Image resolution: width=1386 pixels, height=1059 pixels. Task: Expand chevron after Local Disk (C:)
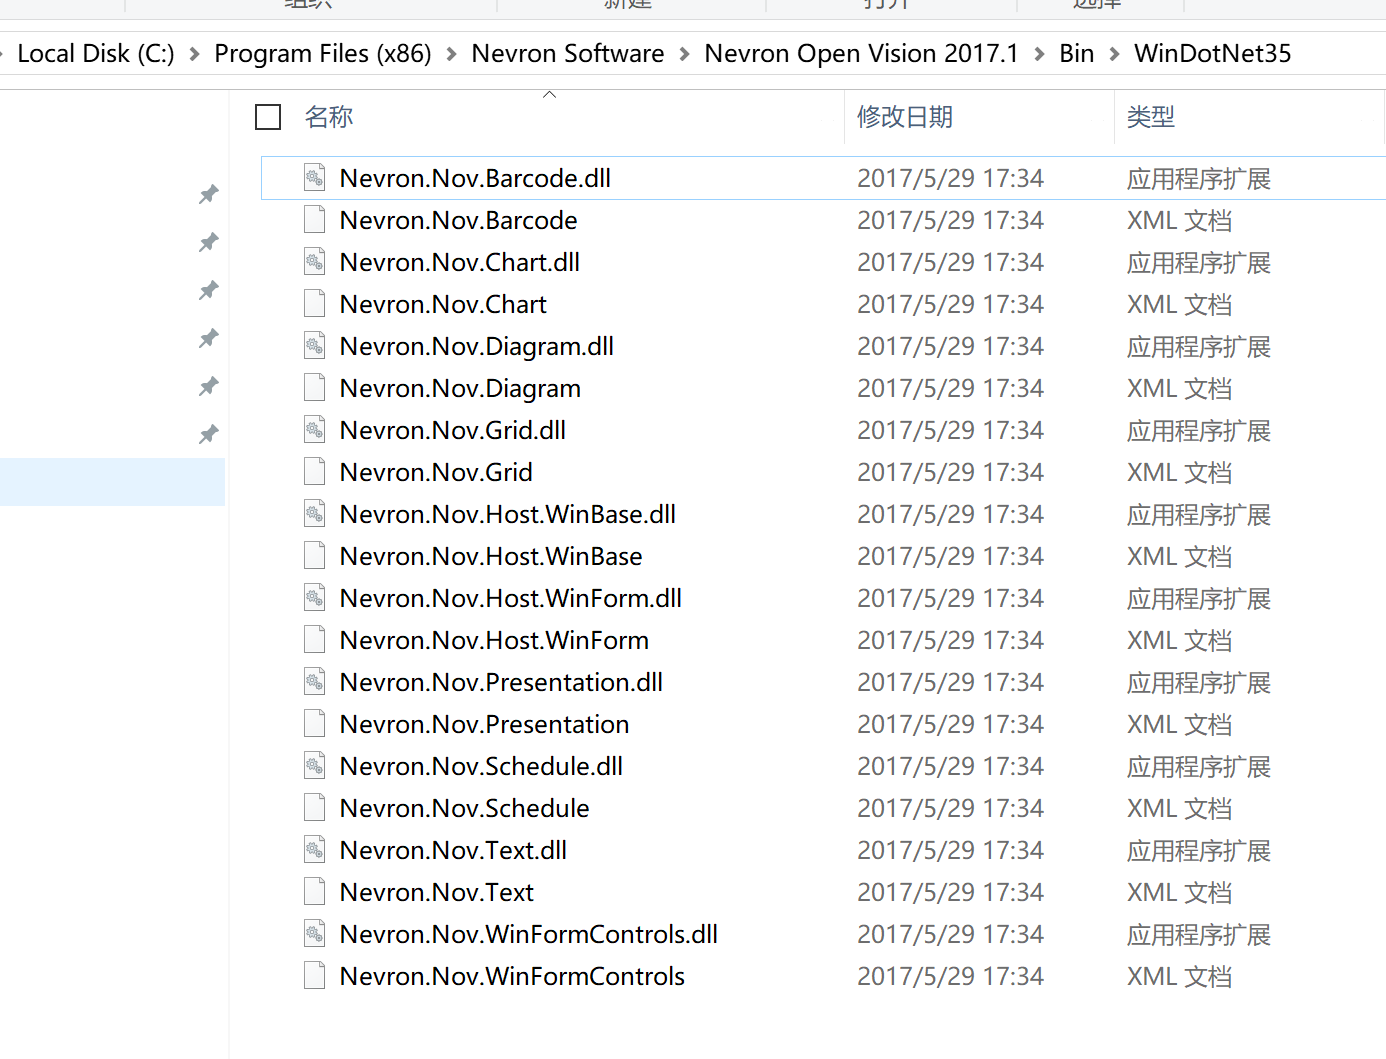point(195,54)
